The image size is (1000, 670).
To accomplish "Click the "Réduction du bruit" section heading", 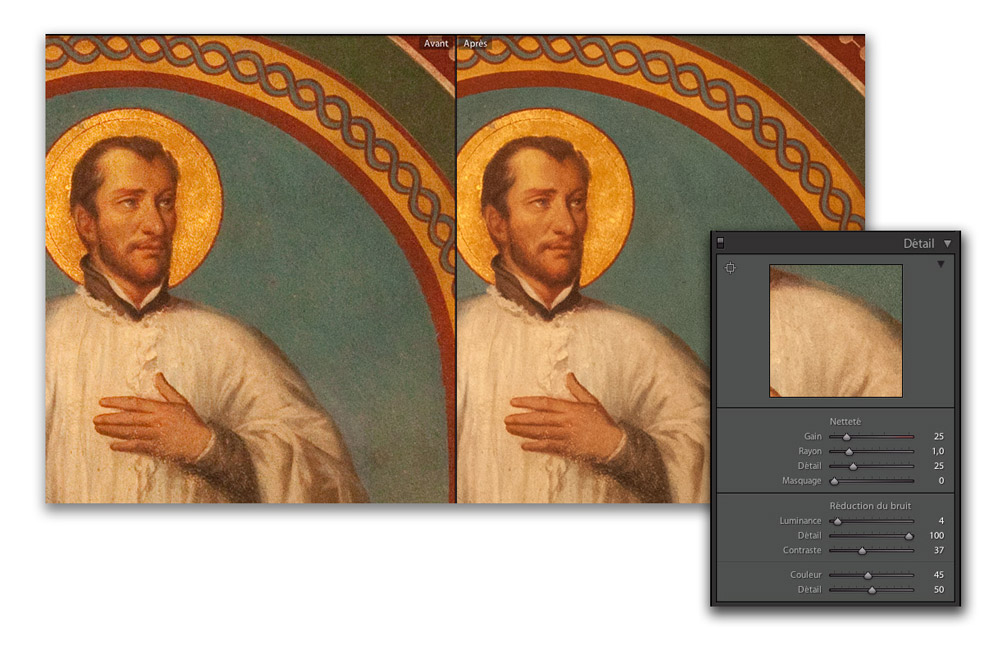I will coord(870,506).
